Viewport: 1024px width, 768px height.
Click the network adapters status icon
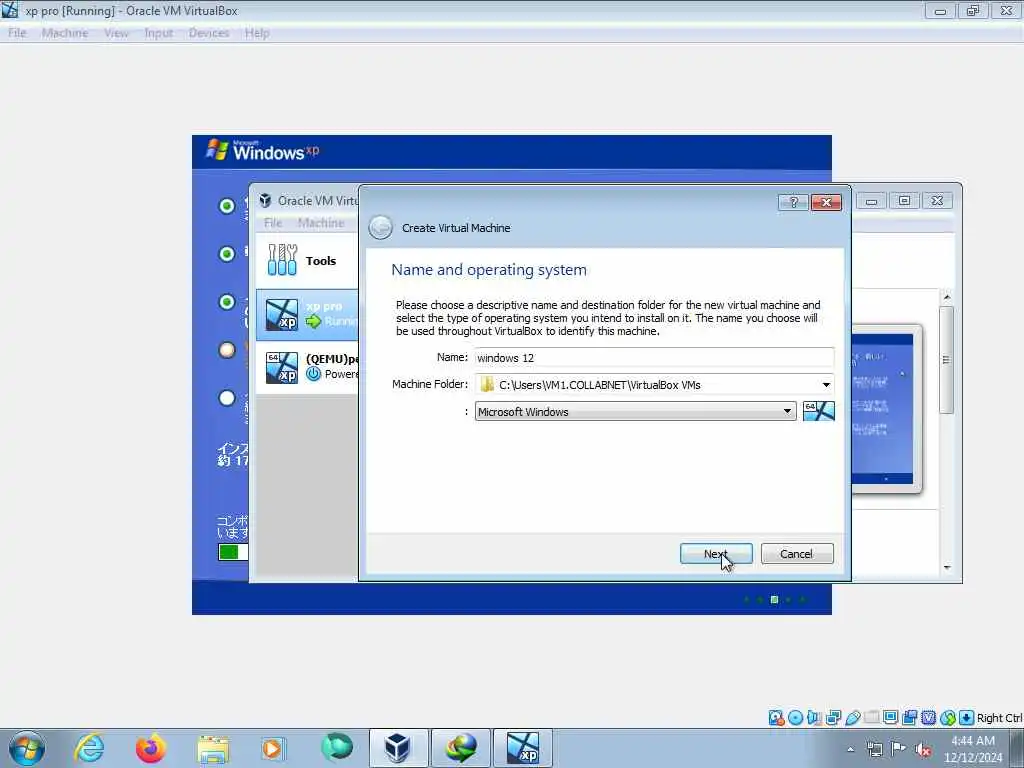(833, 718)
